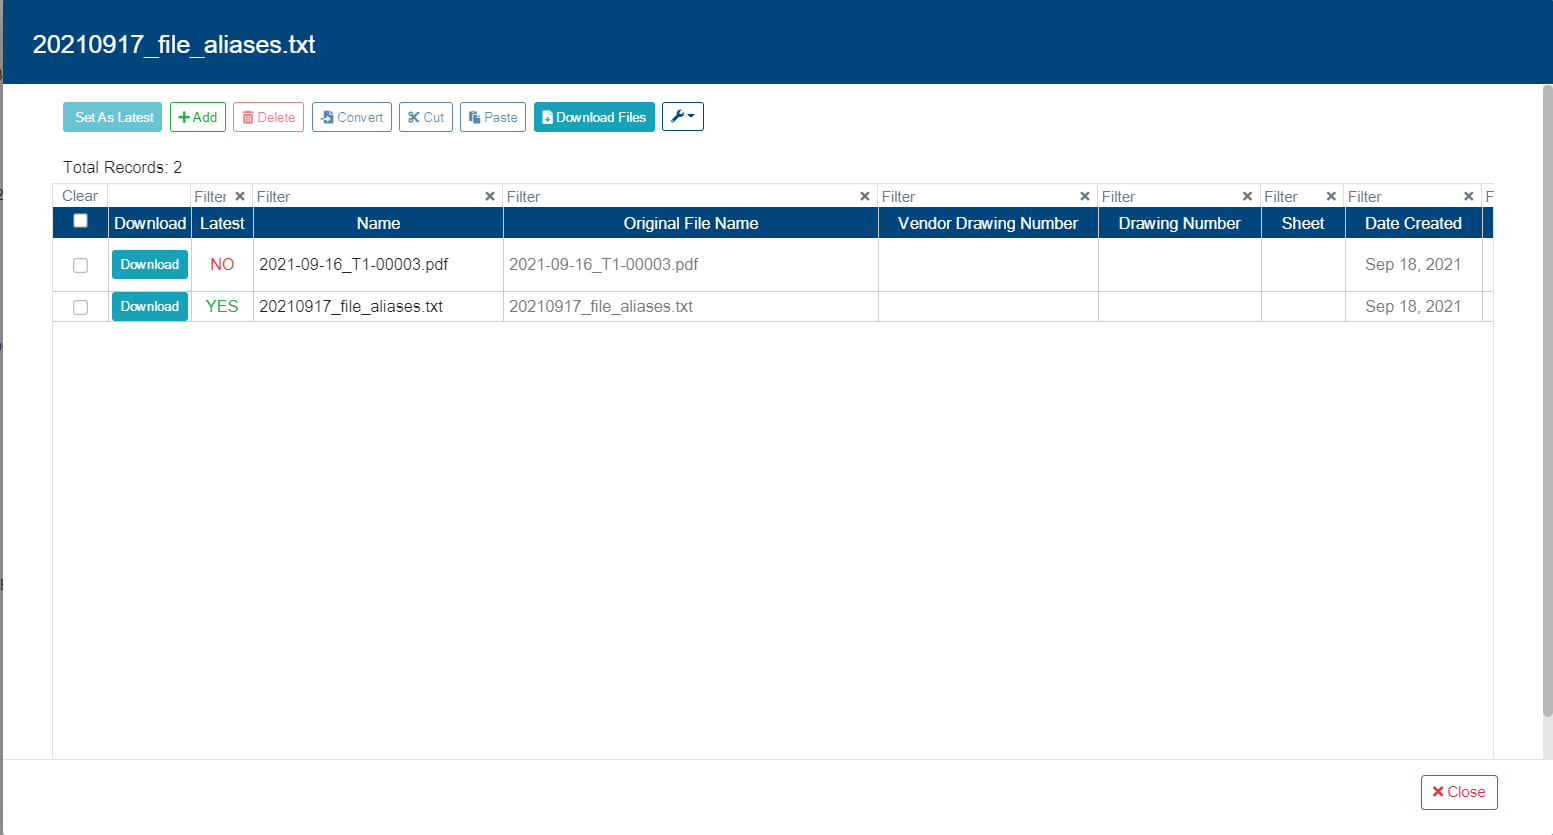1553x835 pixels.
Task: Clear the Latest column filter
Action: point(240,196)
